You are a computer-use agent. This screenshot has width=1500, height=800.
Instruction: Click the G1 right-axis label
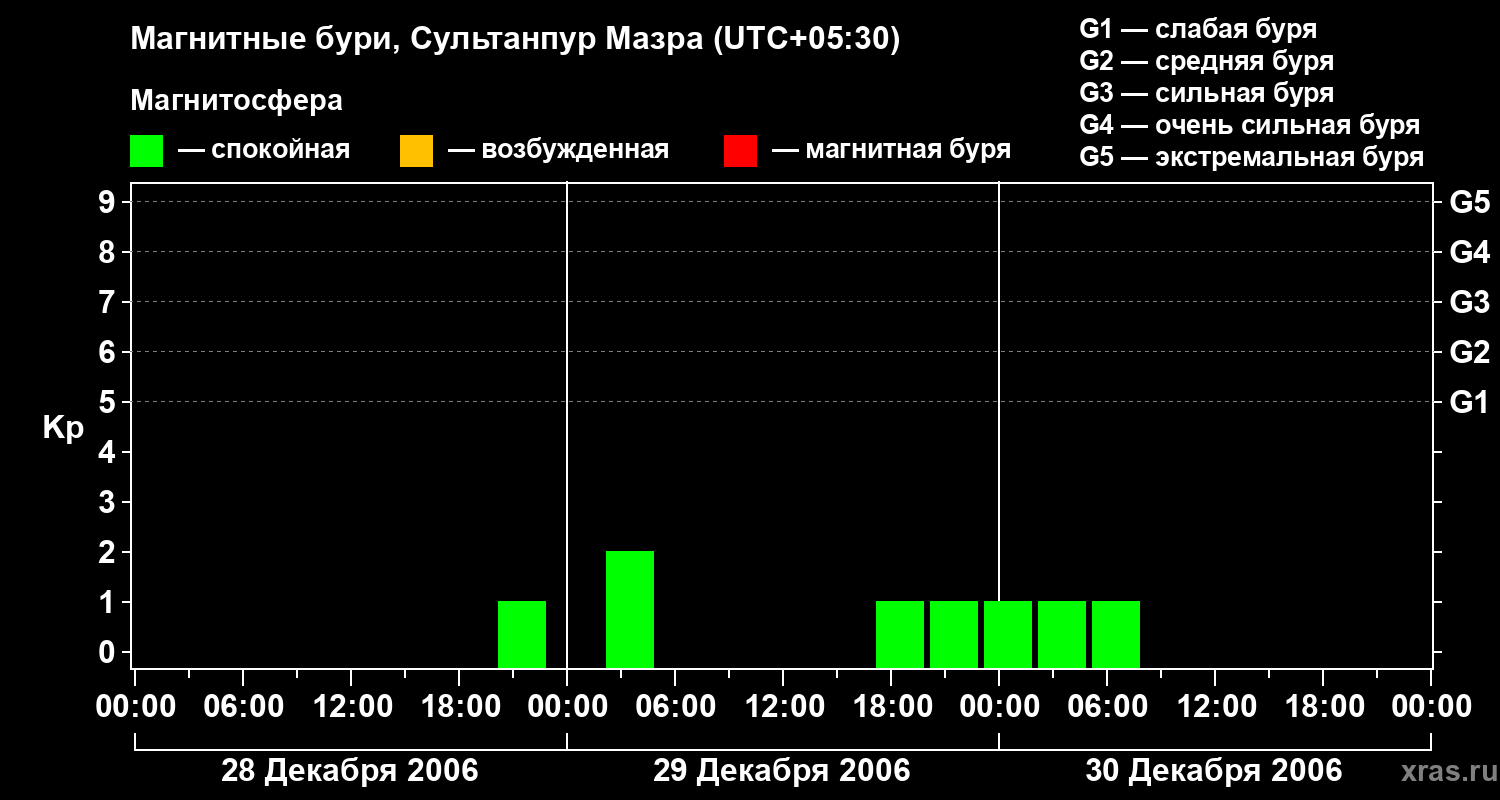1470,402
